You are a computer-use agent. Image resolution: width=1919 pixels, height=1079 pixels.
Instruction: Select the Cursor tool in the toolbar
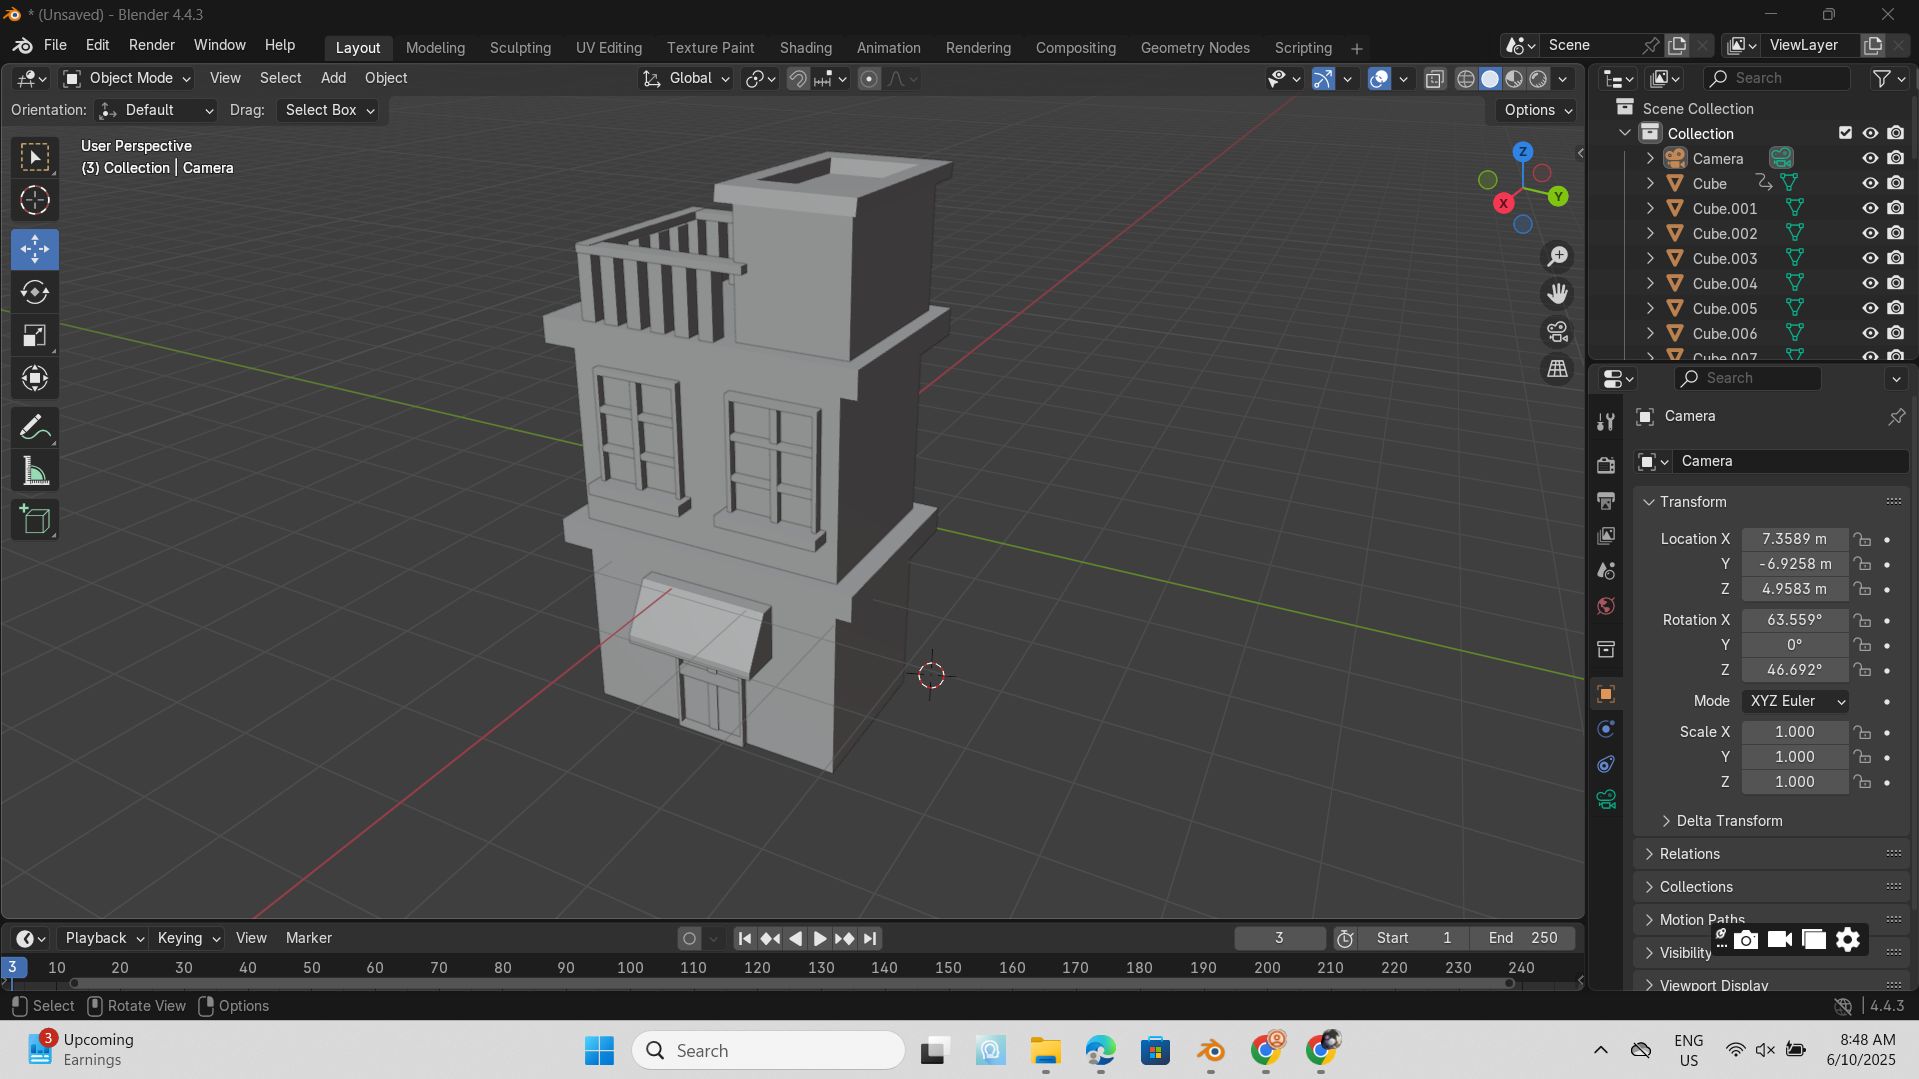35,201
